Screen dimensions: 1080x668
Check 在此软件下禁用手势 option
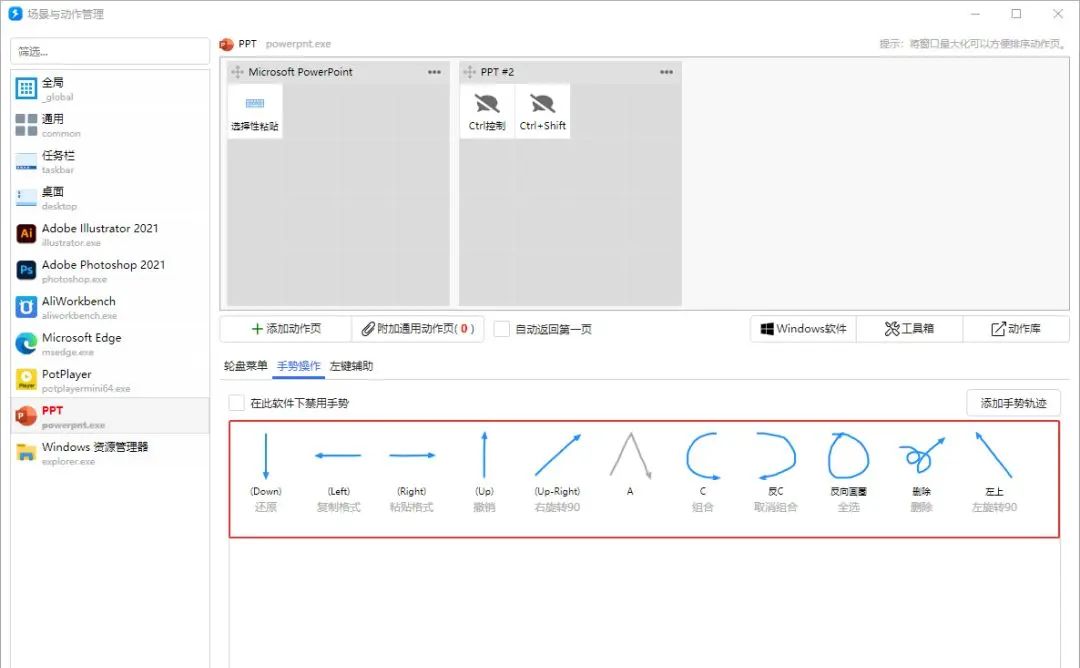point(236,403)
